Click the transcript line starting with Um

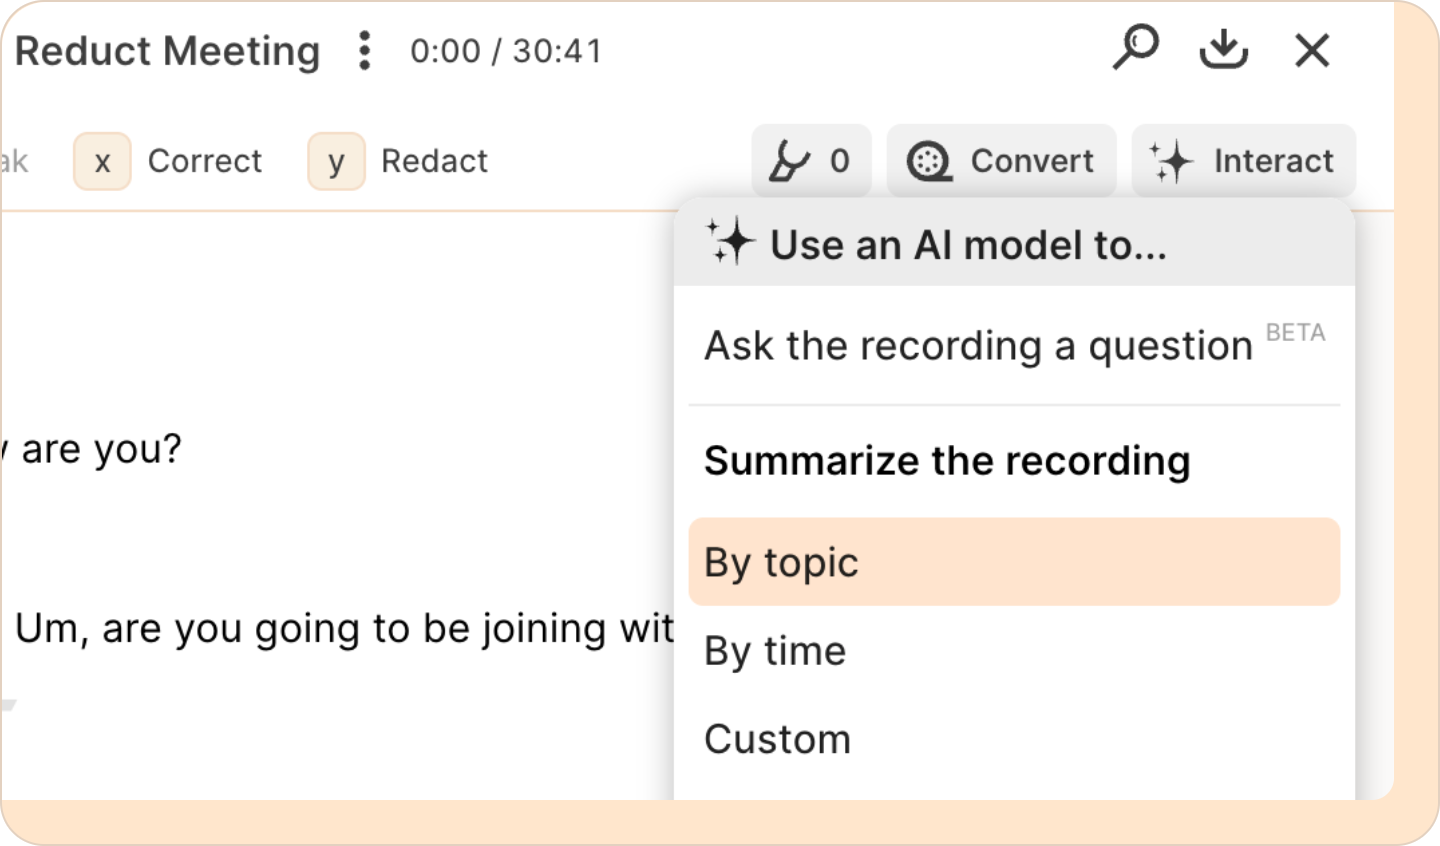[x=345, y=629]
